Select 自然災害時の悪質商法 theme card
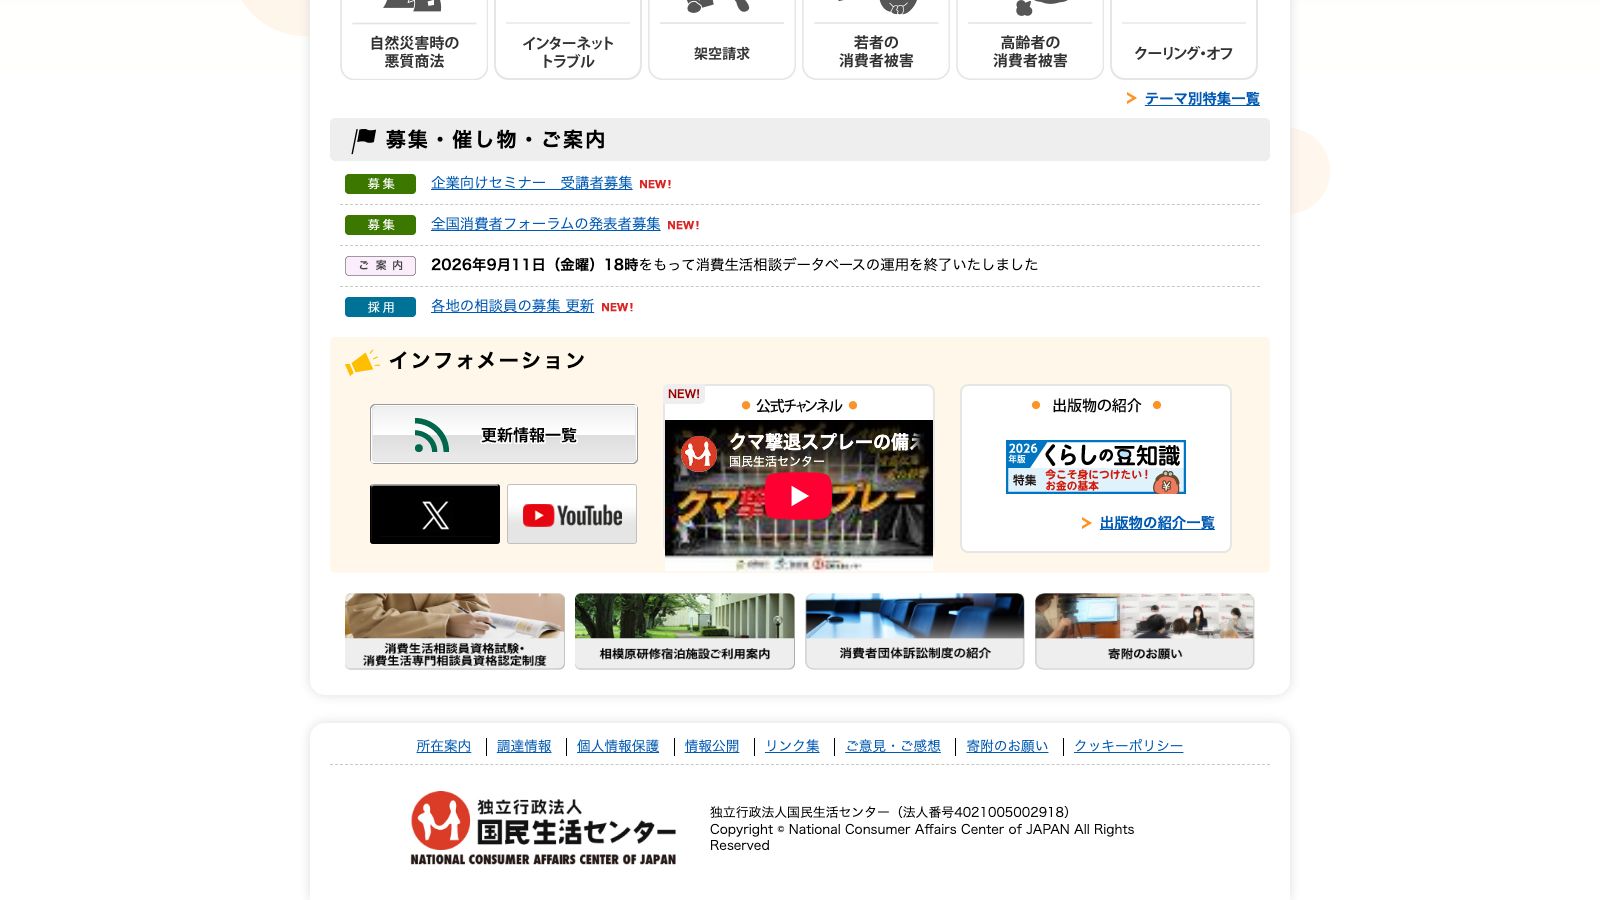Screen dimensions: 1600x900 coord(414,40)
